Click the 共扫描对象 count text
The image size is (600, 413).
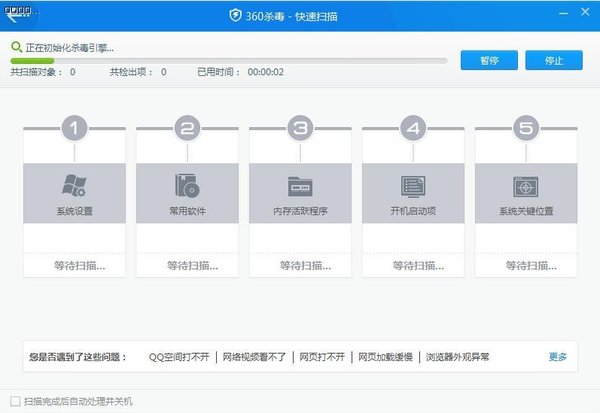[43, 72]
